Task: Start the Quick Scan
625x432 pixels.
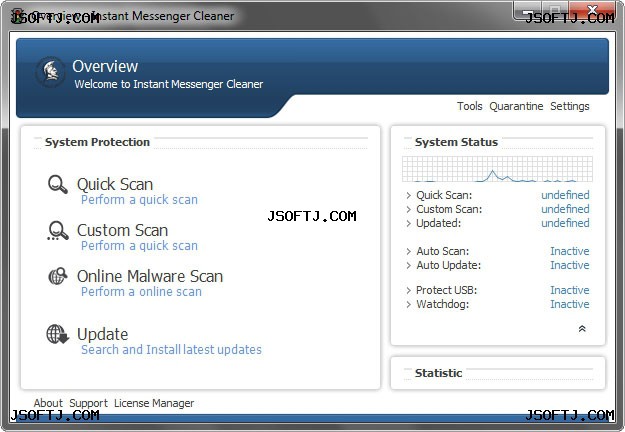Action: coord(115,184)
